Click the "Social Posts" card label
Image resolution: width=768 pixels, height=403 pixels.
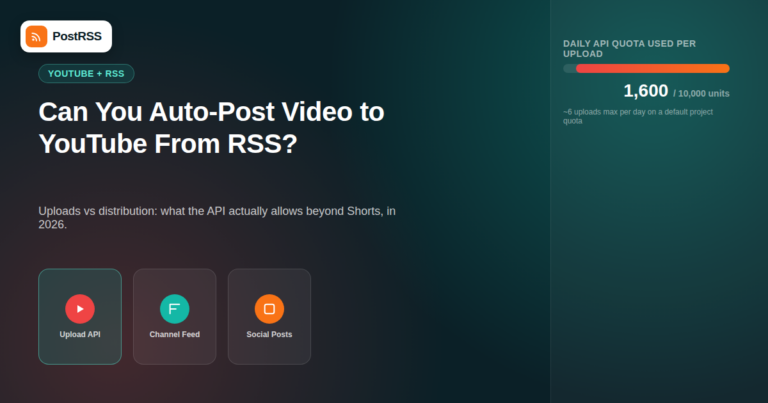pyautogui.click(x=269, y=334)
